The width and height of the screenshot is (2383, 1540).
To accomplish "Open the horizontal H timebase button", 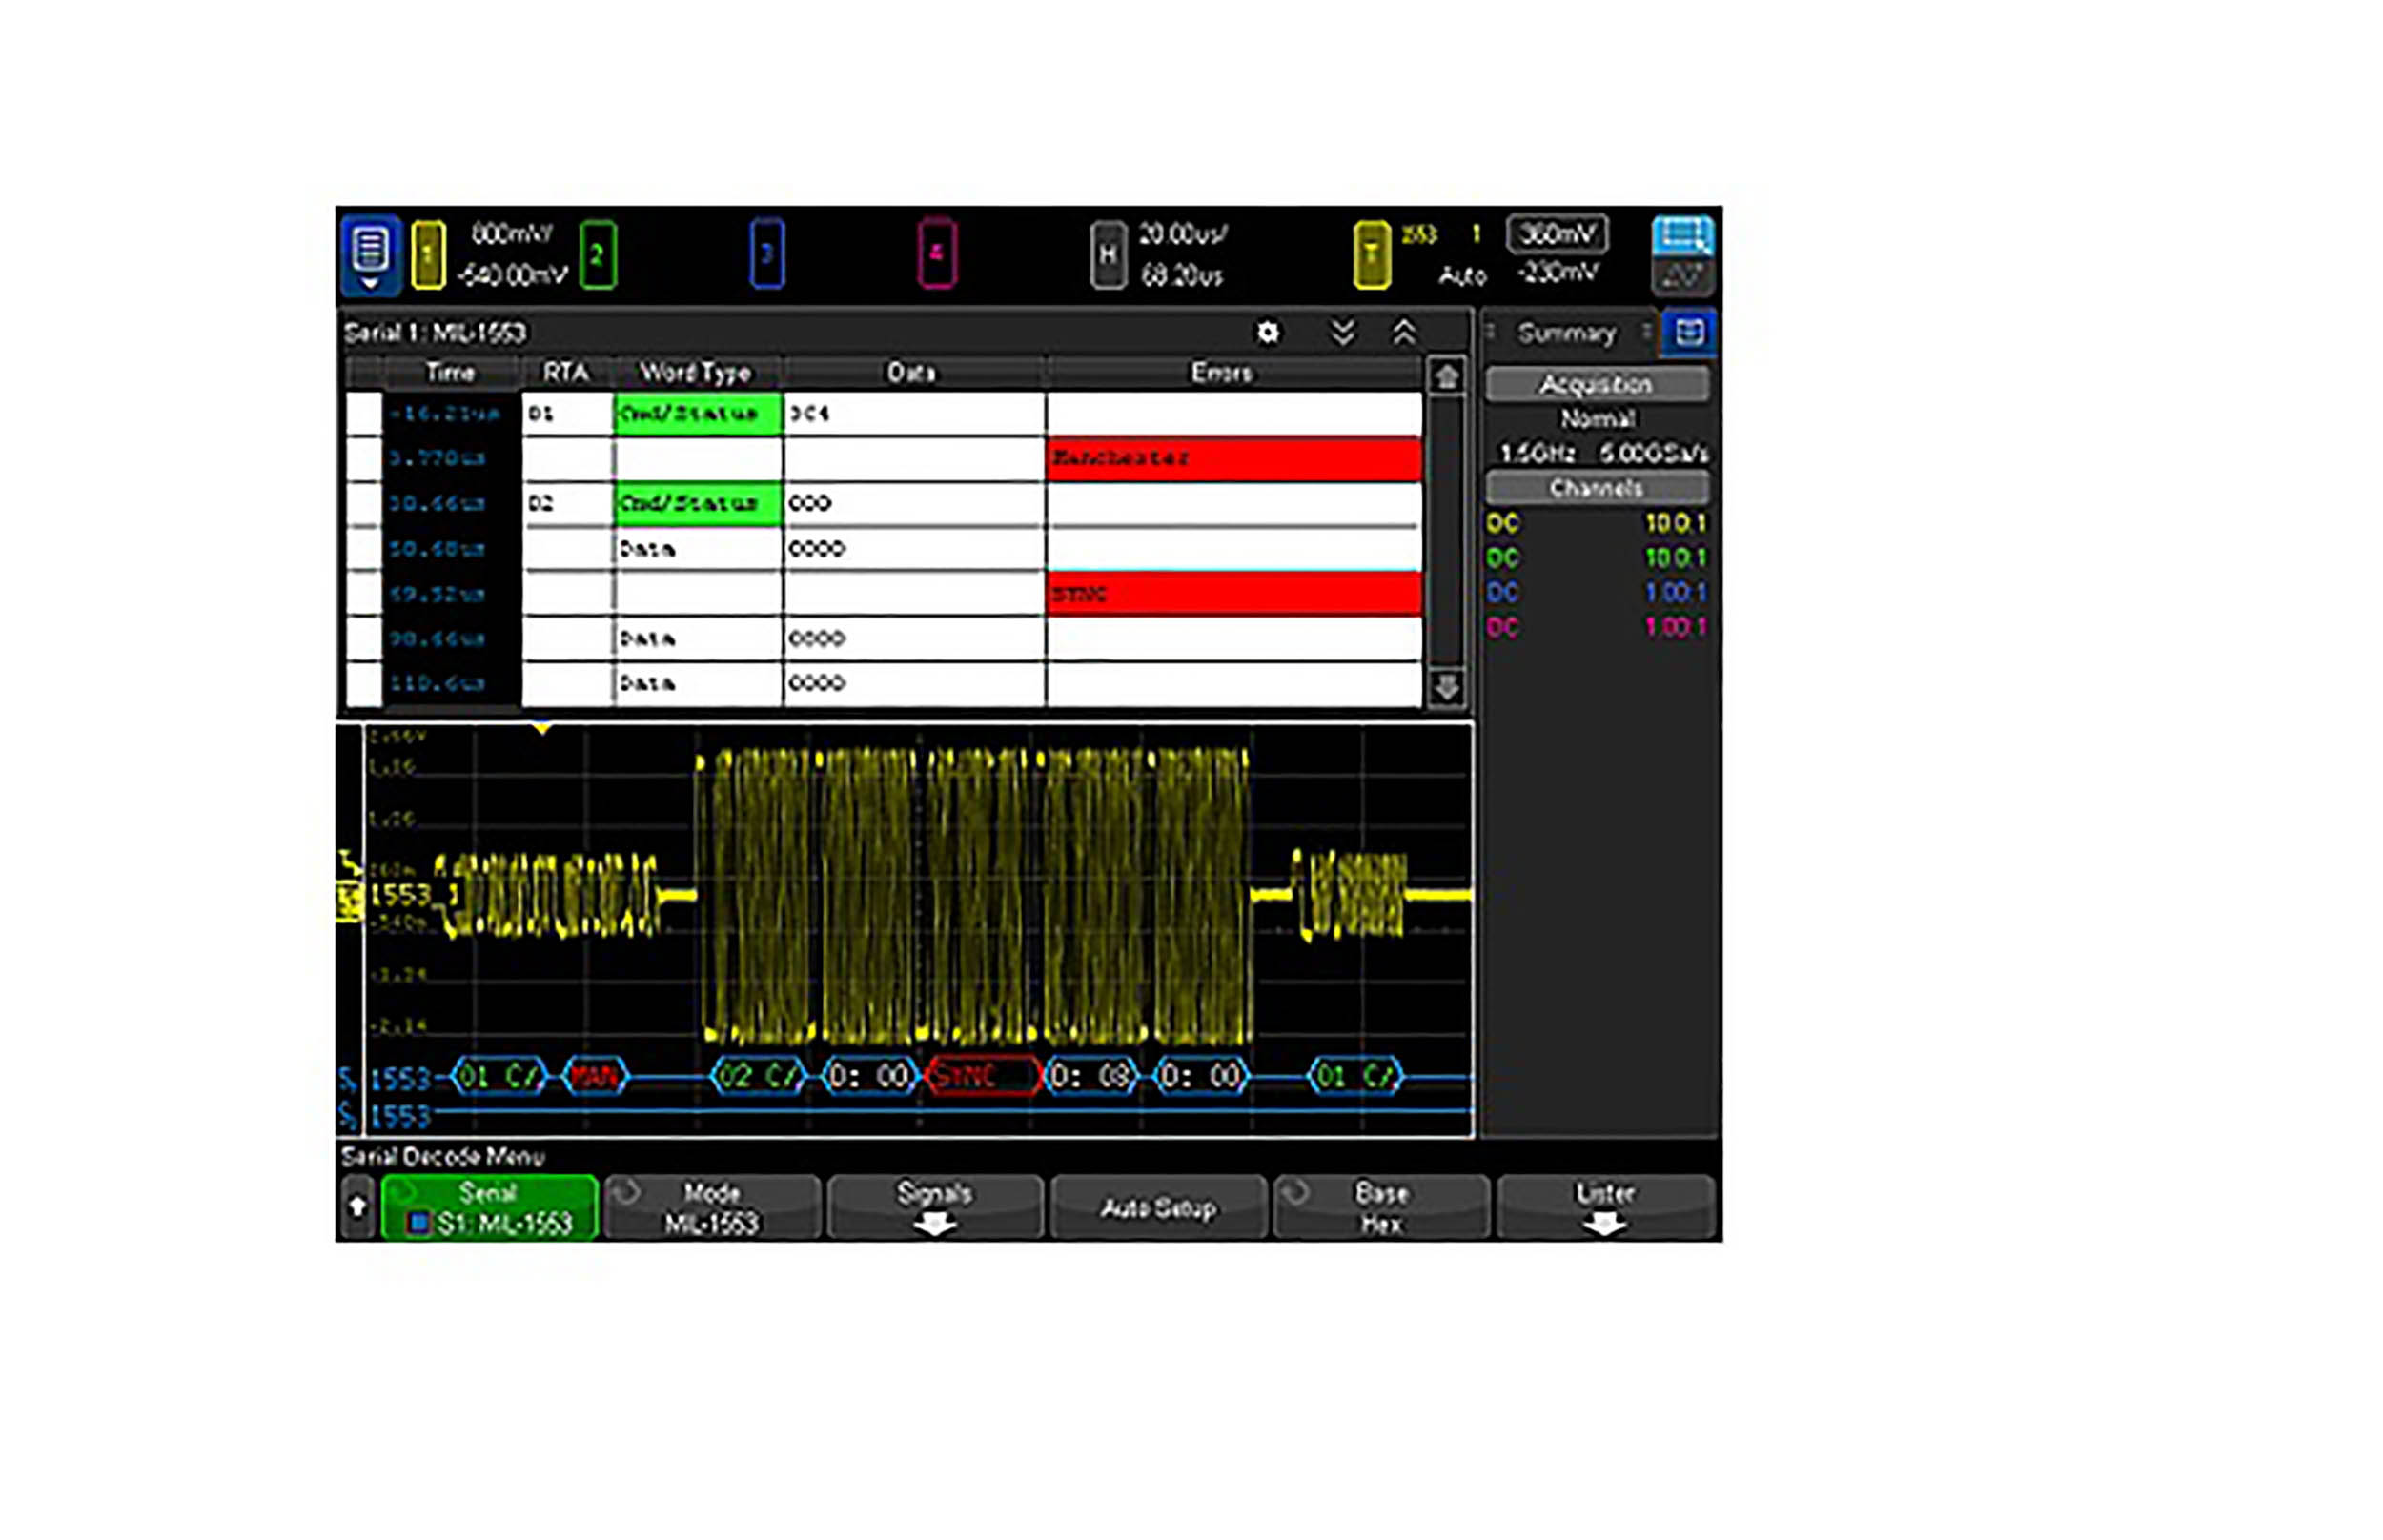I will click(x=1107, y=254).
